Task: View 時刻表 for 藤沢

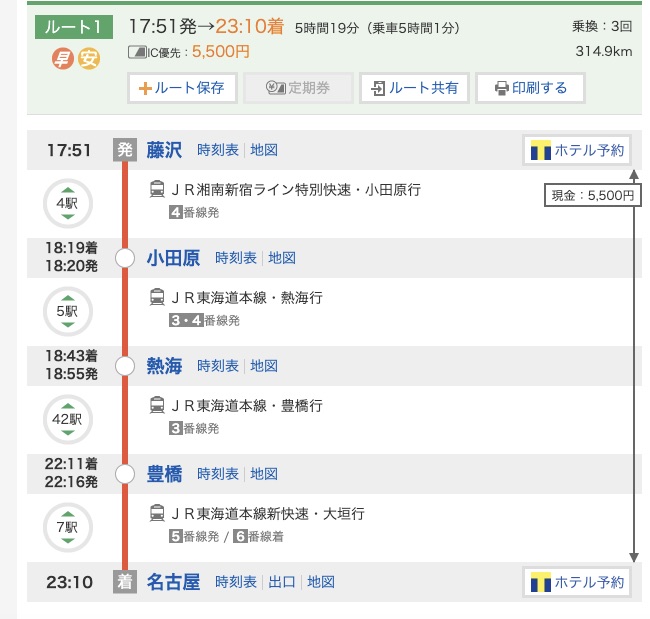Action: tap(218, 150)
